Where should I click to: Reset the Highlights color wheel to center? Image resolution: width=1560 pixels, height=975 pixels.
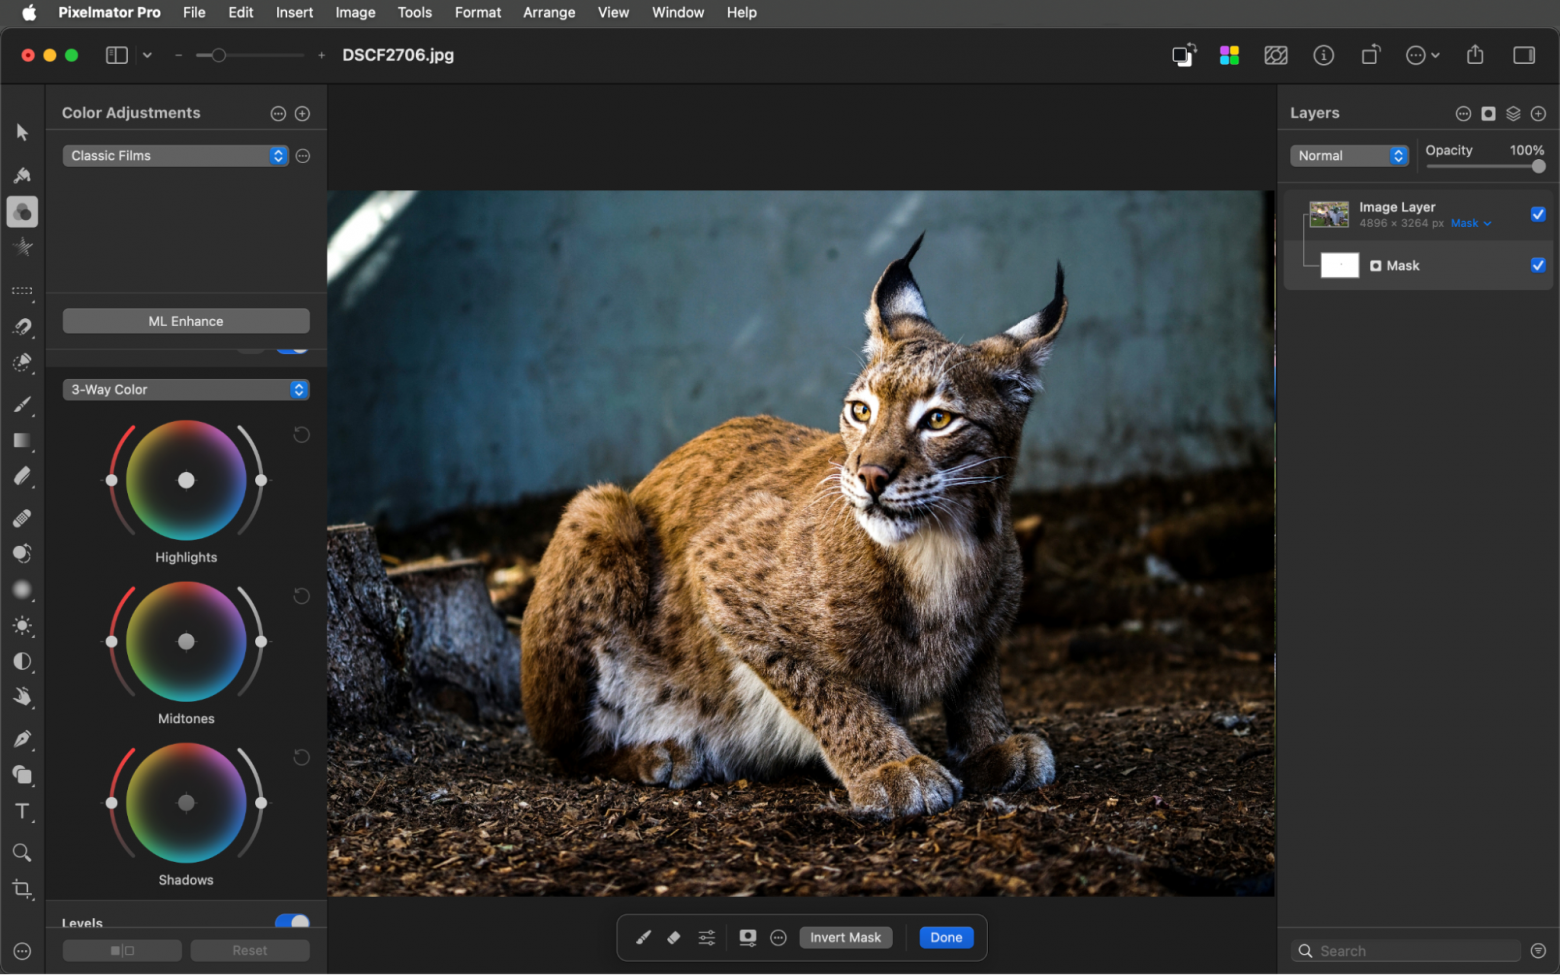(301, 435)
